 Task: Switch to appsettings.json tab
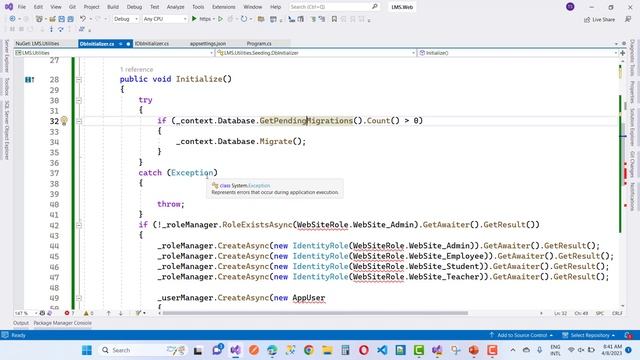(x=208, y=43)
